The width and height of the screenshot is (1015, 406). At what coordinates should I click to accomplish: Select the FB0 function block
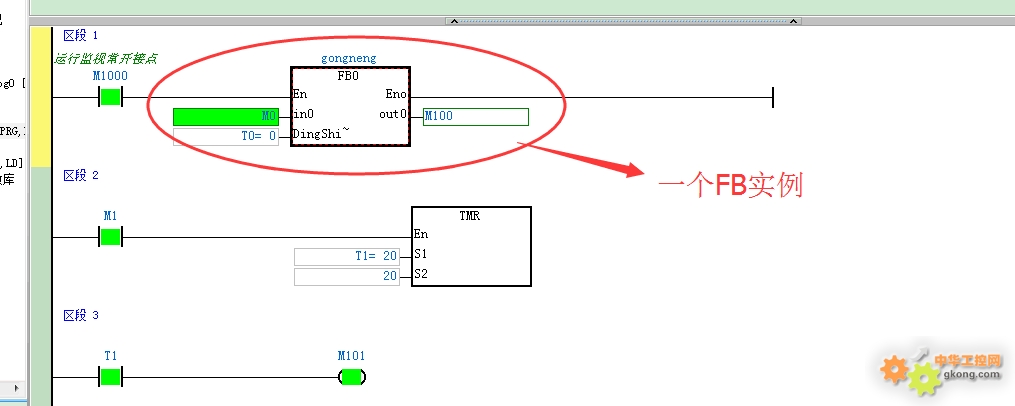point(350,106)
